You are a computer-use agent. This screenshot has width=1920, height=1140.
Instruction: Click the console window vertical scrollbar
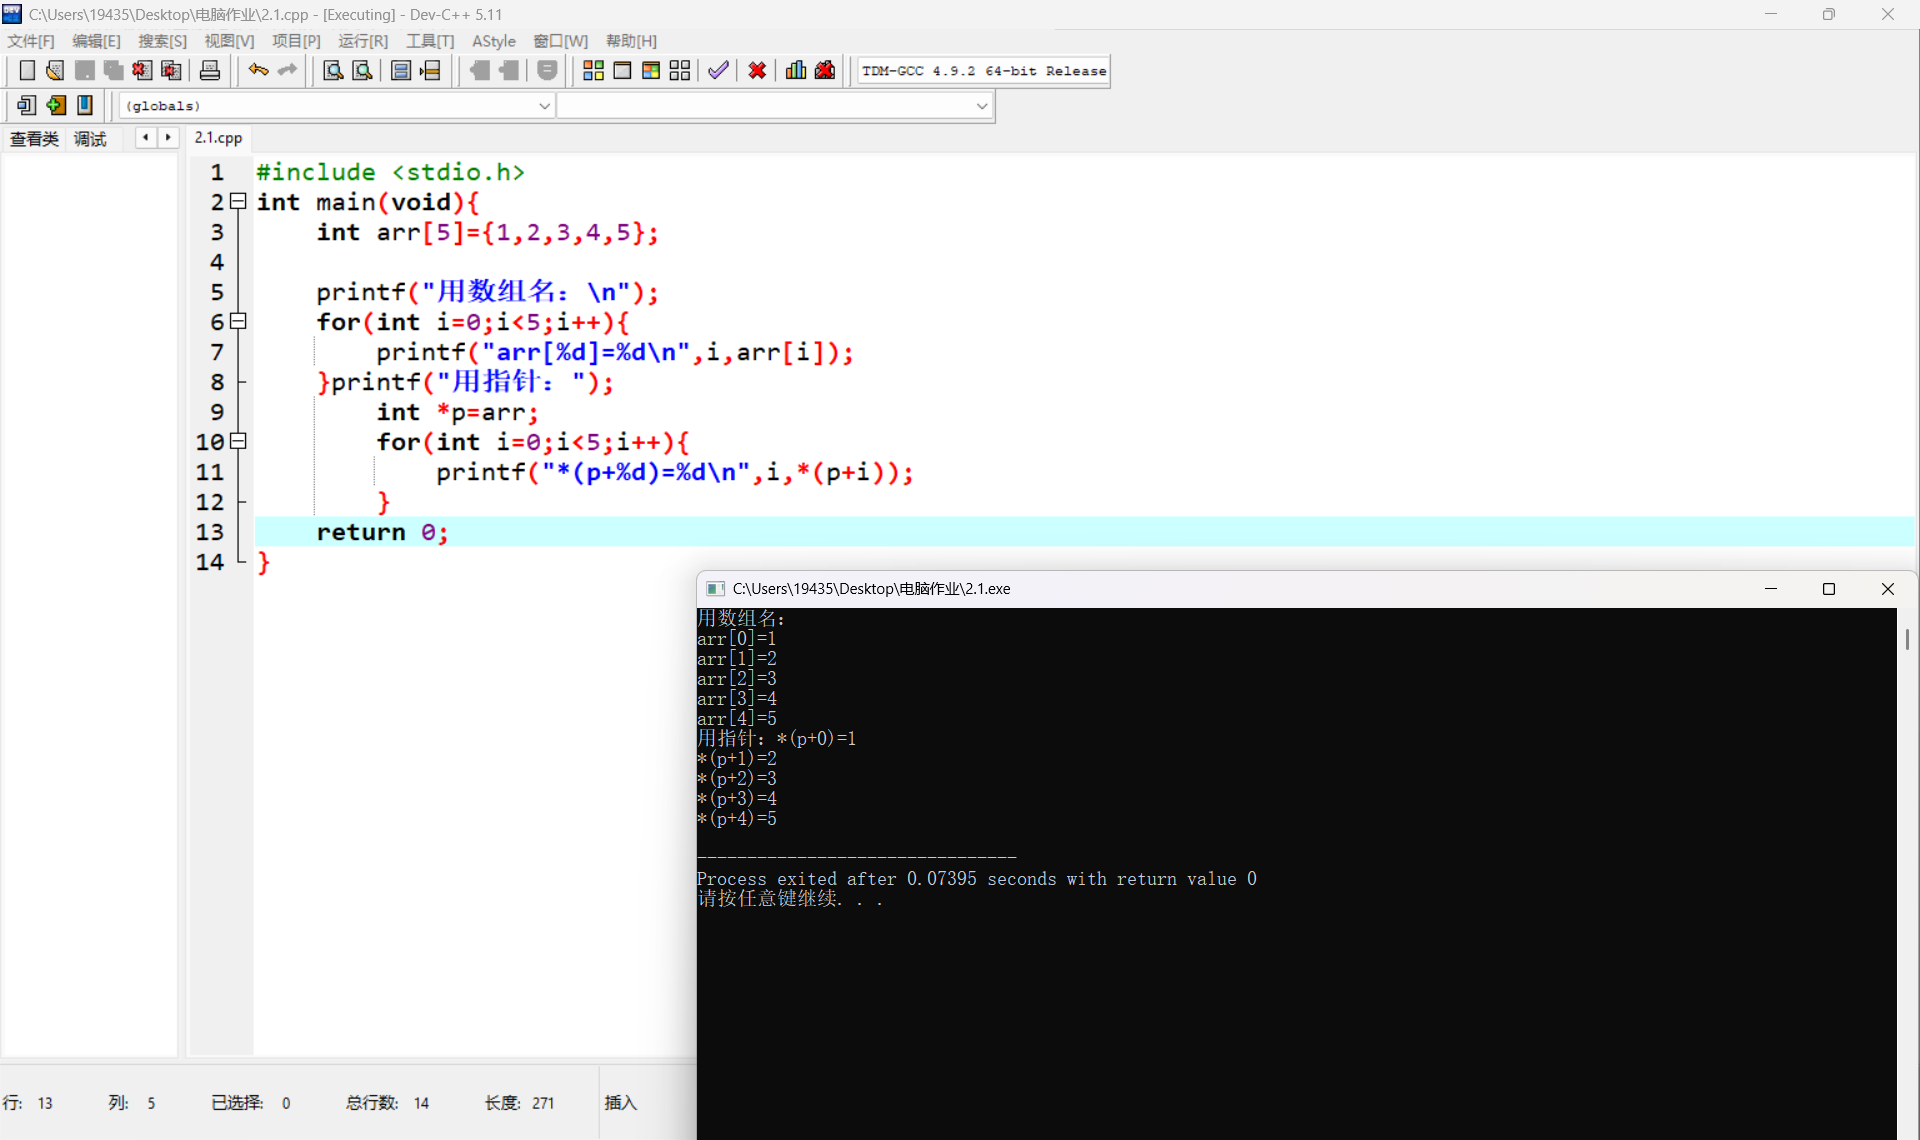[x=1907, y=640]
